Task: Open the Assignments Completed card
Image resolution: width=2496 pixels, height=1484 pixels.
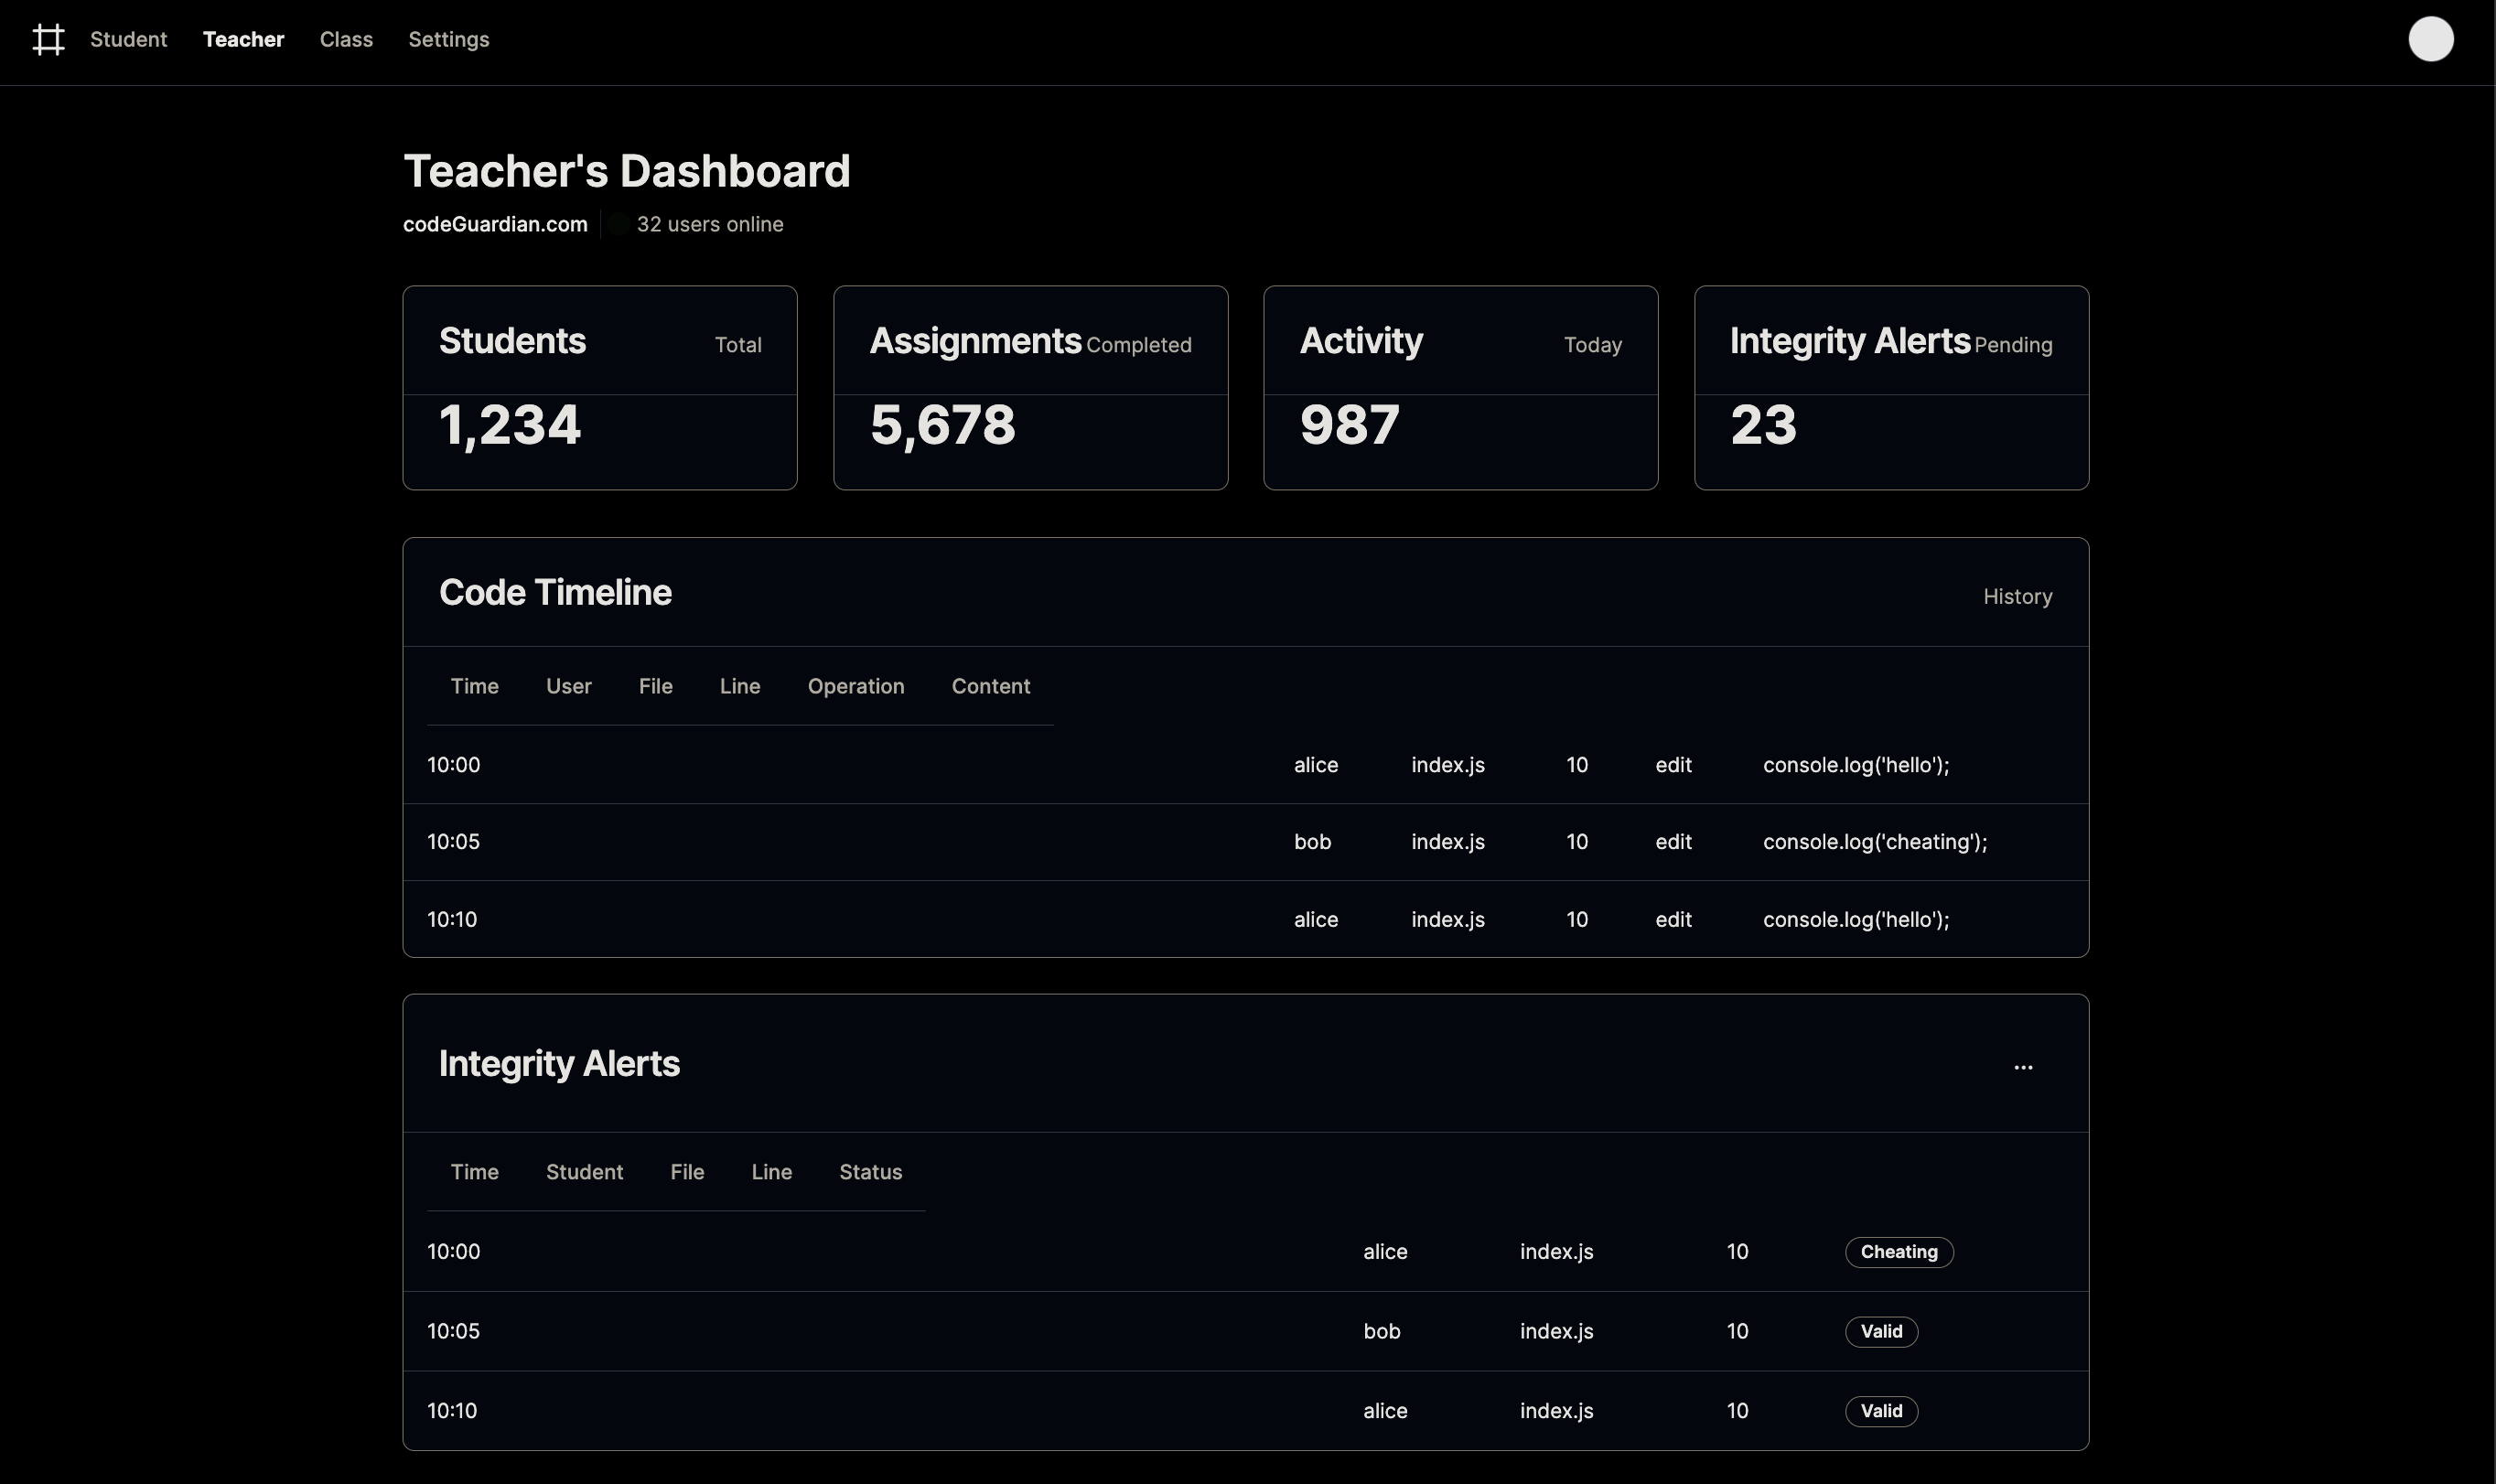Action: tap(1030, 388)
